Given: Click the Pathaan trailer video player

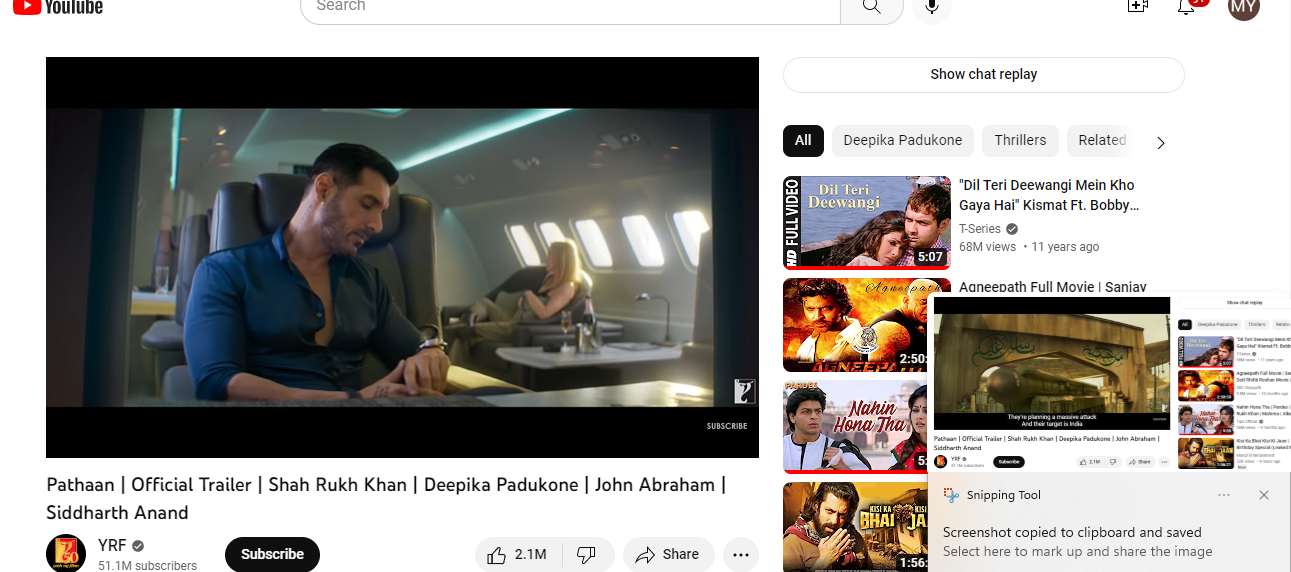Looking at the screenshot, I should [402, 257].
